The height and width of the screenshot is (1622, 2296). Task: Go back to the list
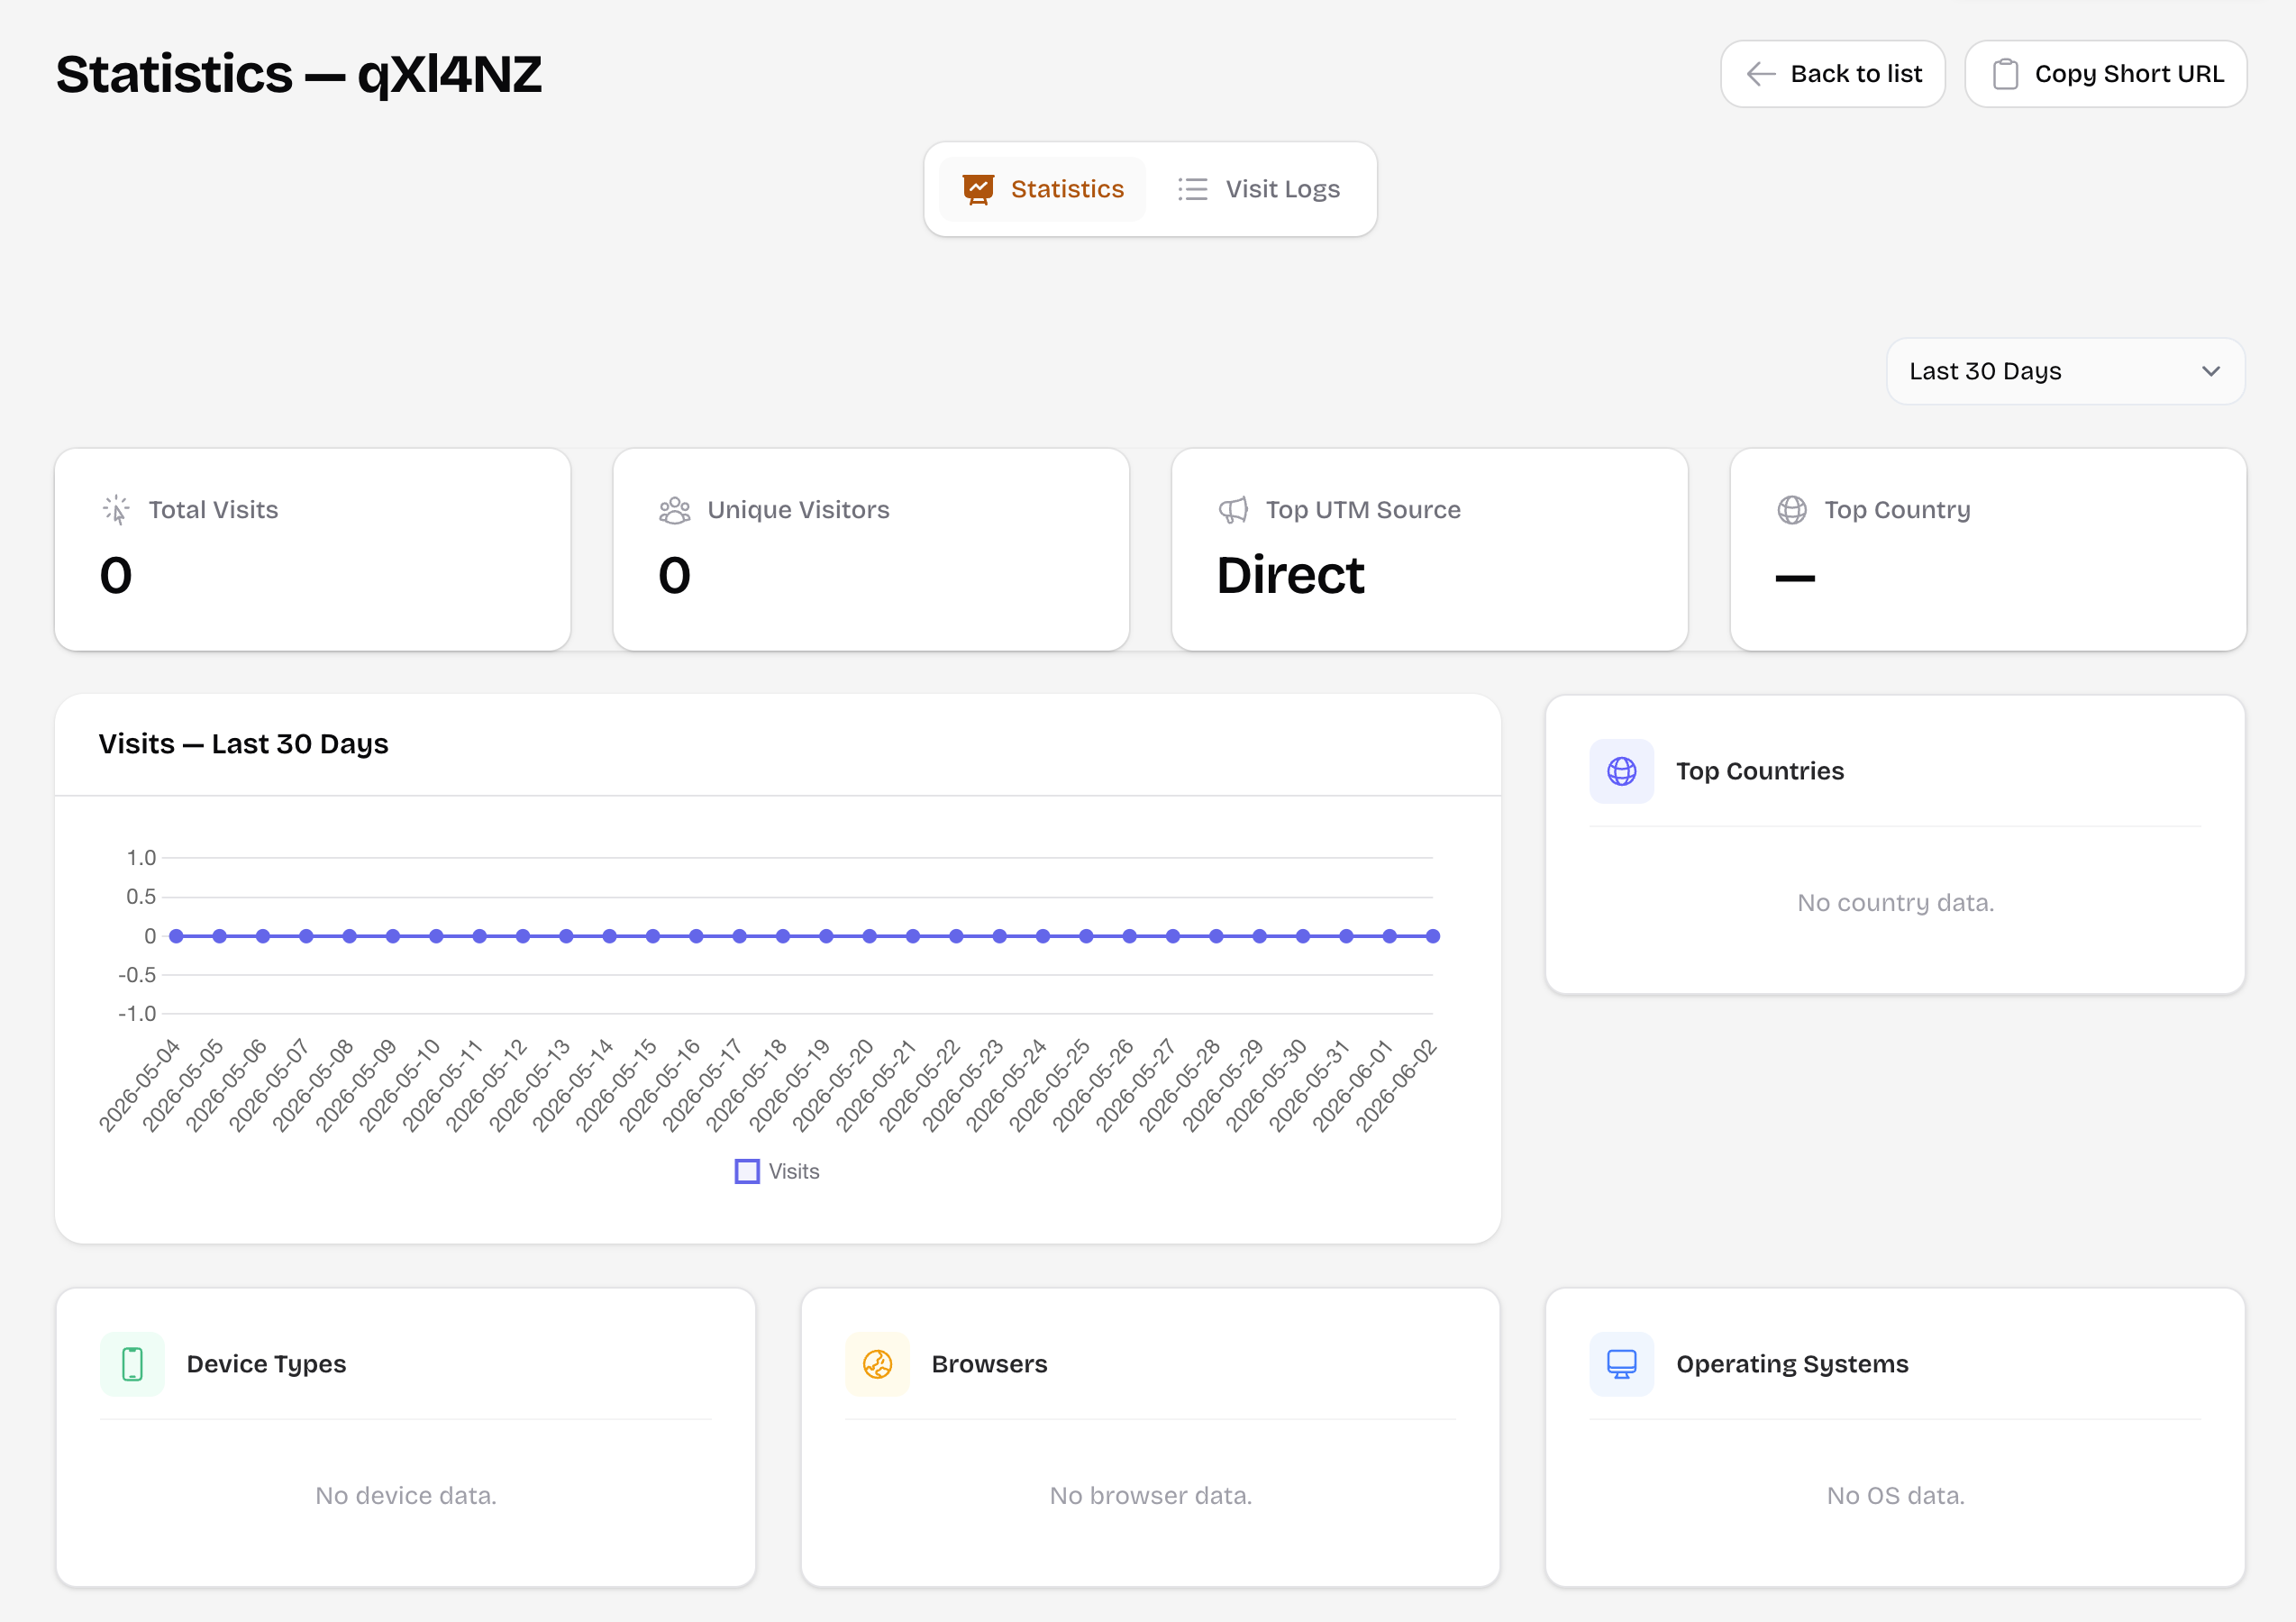(x=1832, y=74)
